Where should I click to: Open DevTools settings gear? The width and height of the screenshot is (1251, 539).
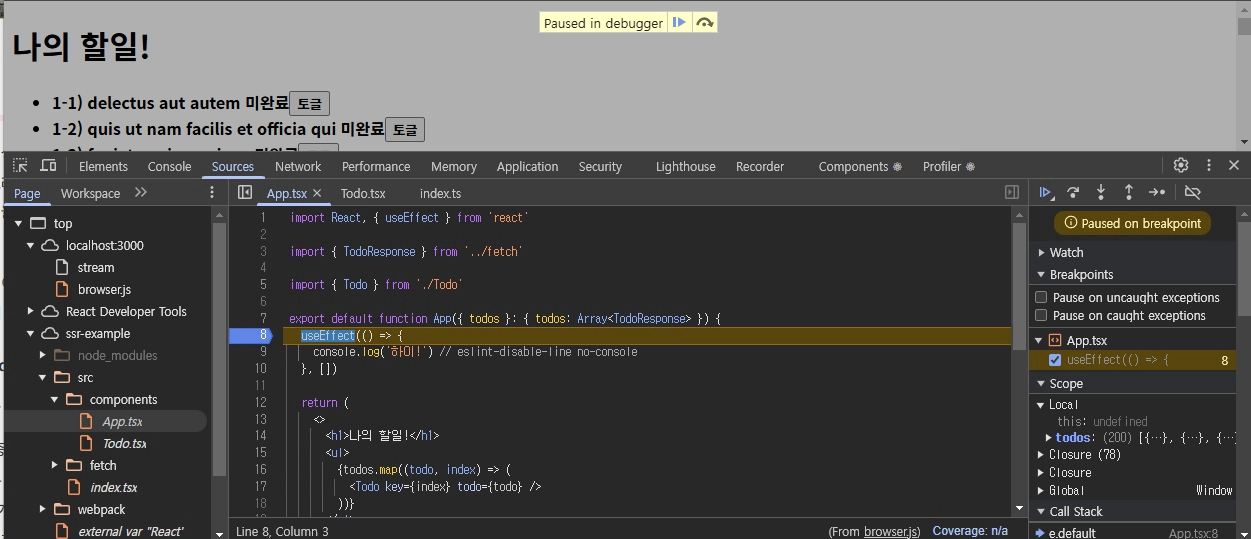[1181, 165]
